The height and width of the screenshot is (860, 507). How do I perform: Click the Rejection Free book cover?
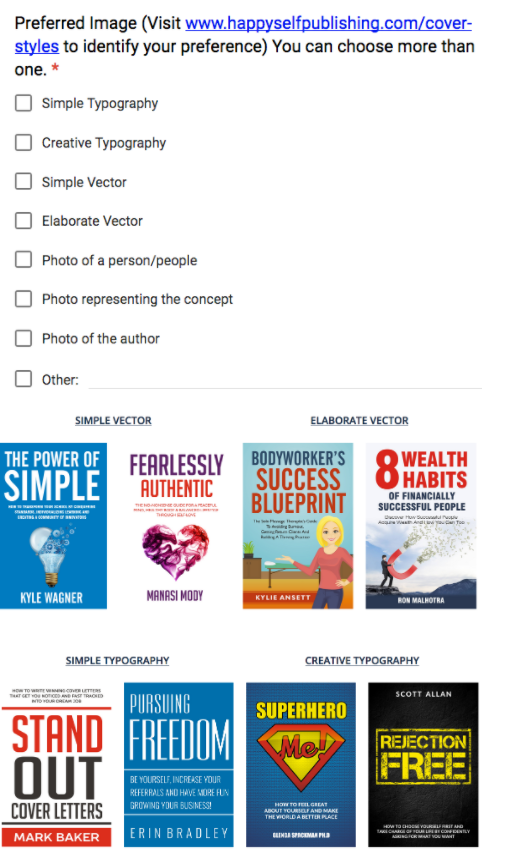point(423,765)
